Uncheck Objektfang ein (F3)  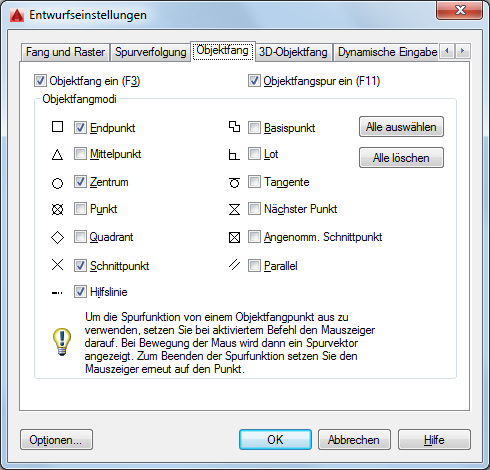tap(40, 81)
